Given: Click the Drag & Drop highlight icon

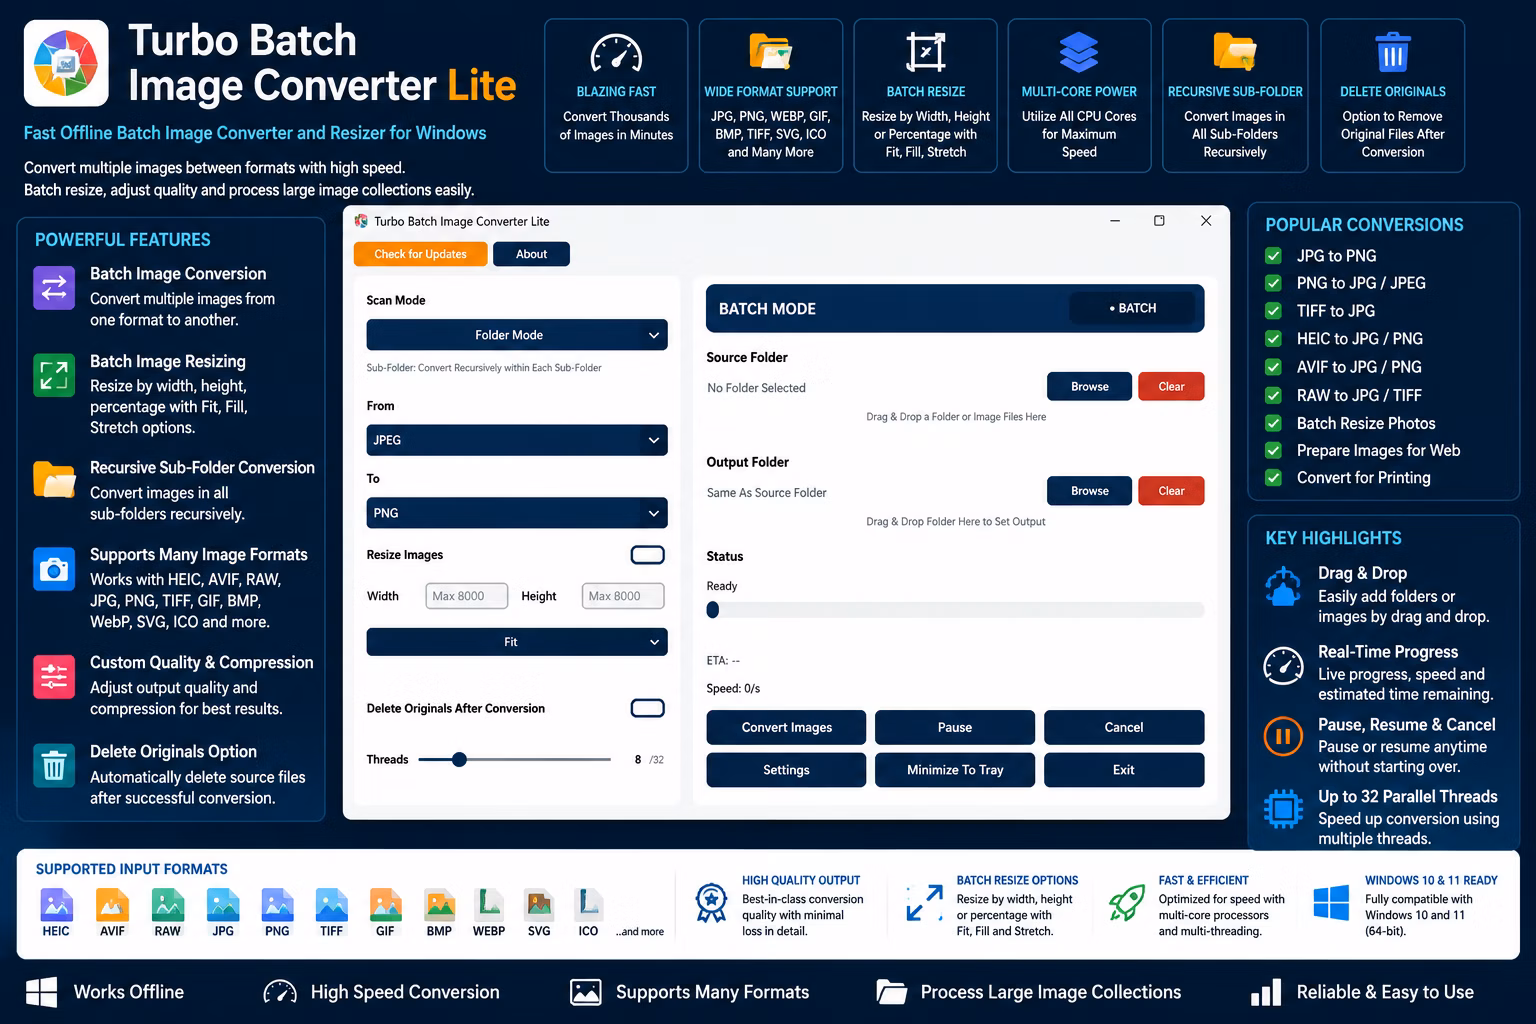Looking at the screenshot, I should coord(1283,586).
